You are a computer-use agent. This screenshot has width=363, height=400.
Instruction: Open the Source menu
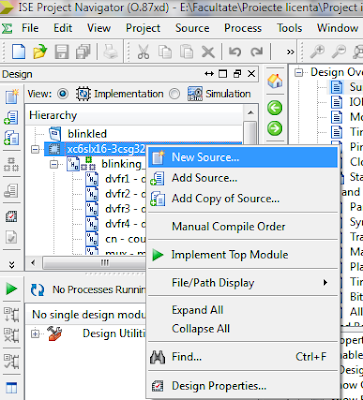(192, 28)
